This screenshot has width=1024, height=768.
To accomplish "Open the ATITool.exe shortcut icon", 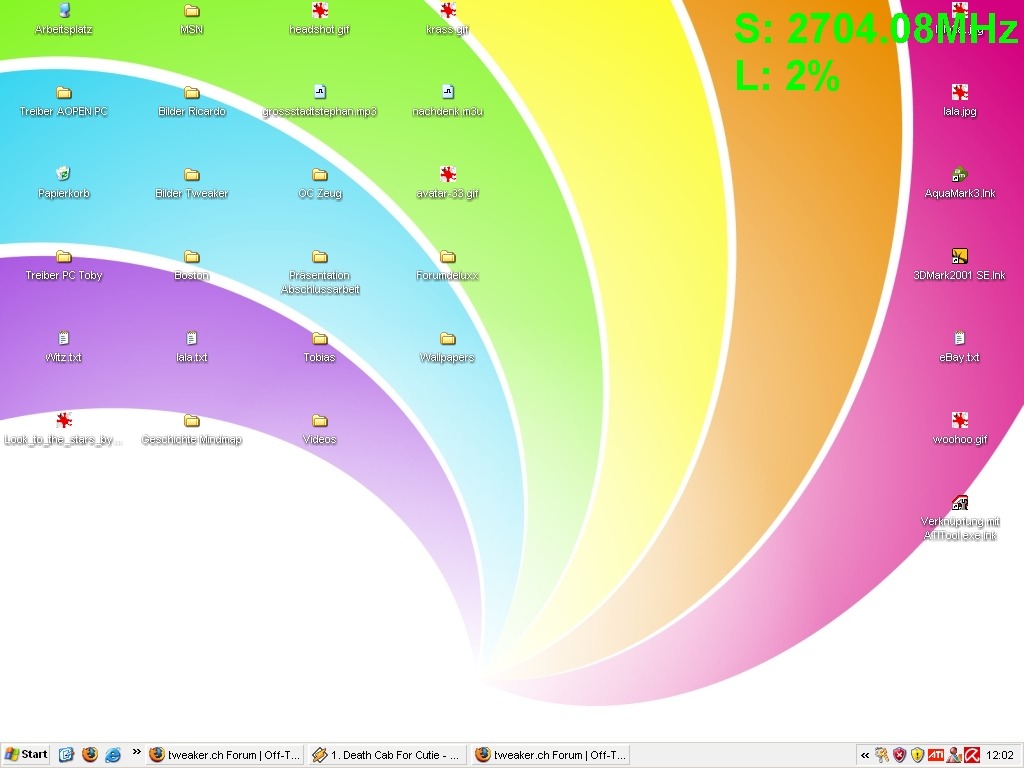I will (x=959, y=504).
